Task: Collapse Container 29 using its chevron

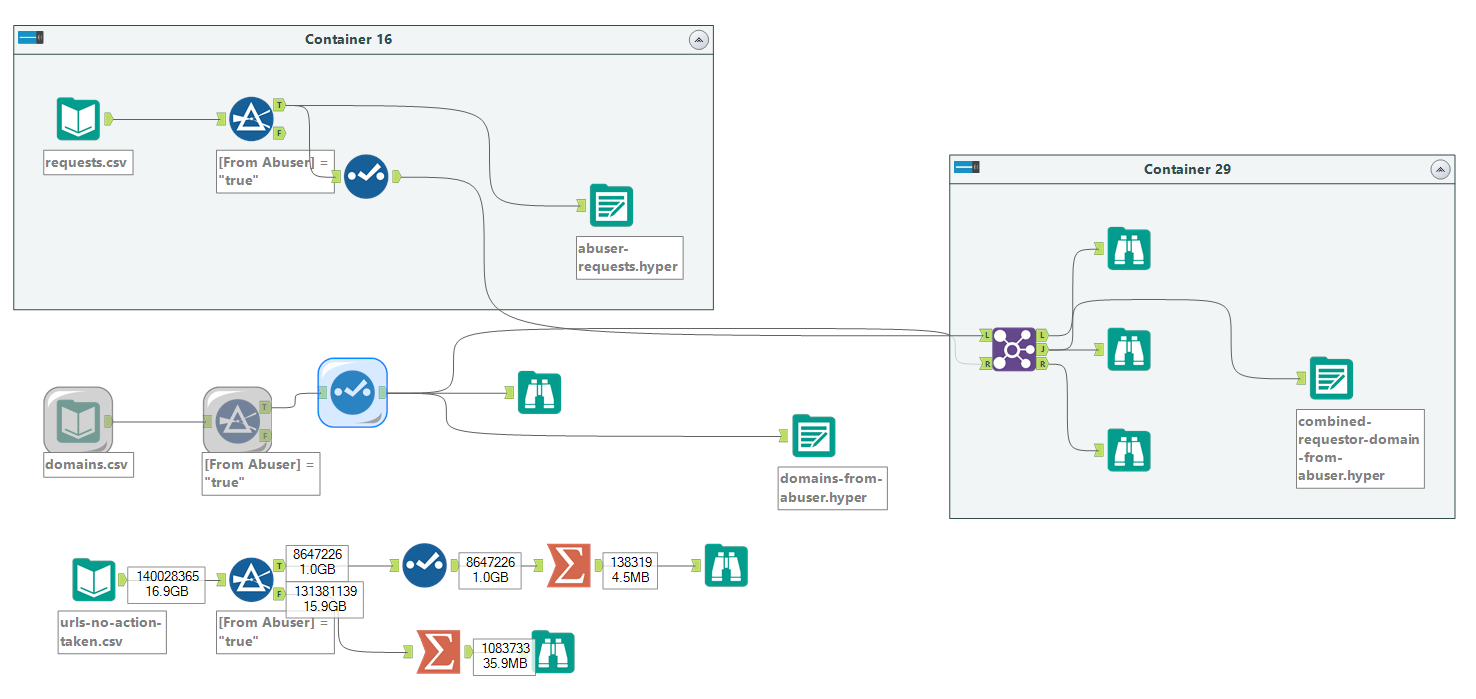Action: point(1440,169)
